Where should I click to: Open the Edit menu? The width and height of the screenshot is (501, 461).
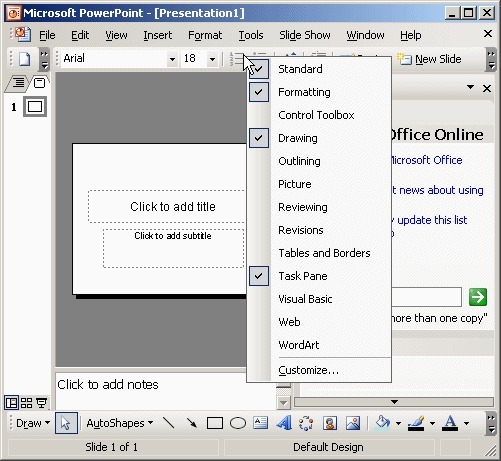click(x=80, y=35)
